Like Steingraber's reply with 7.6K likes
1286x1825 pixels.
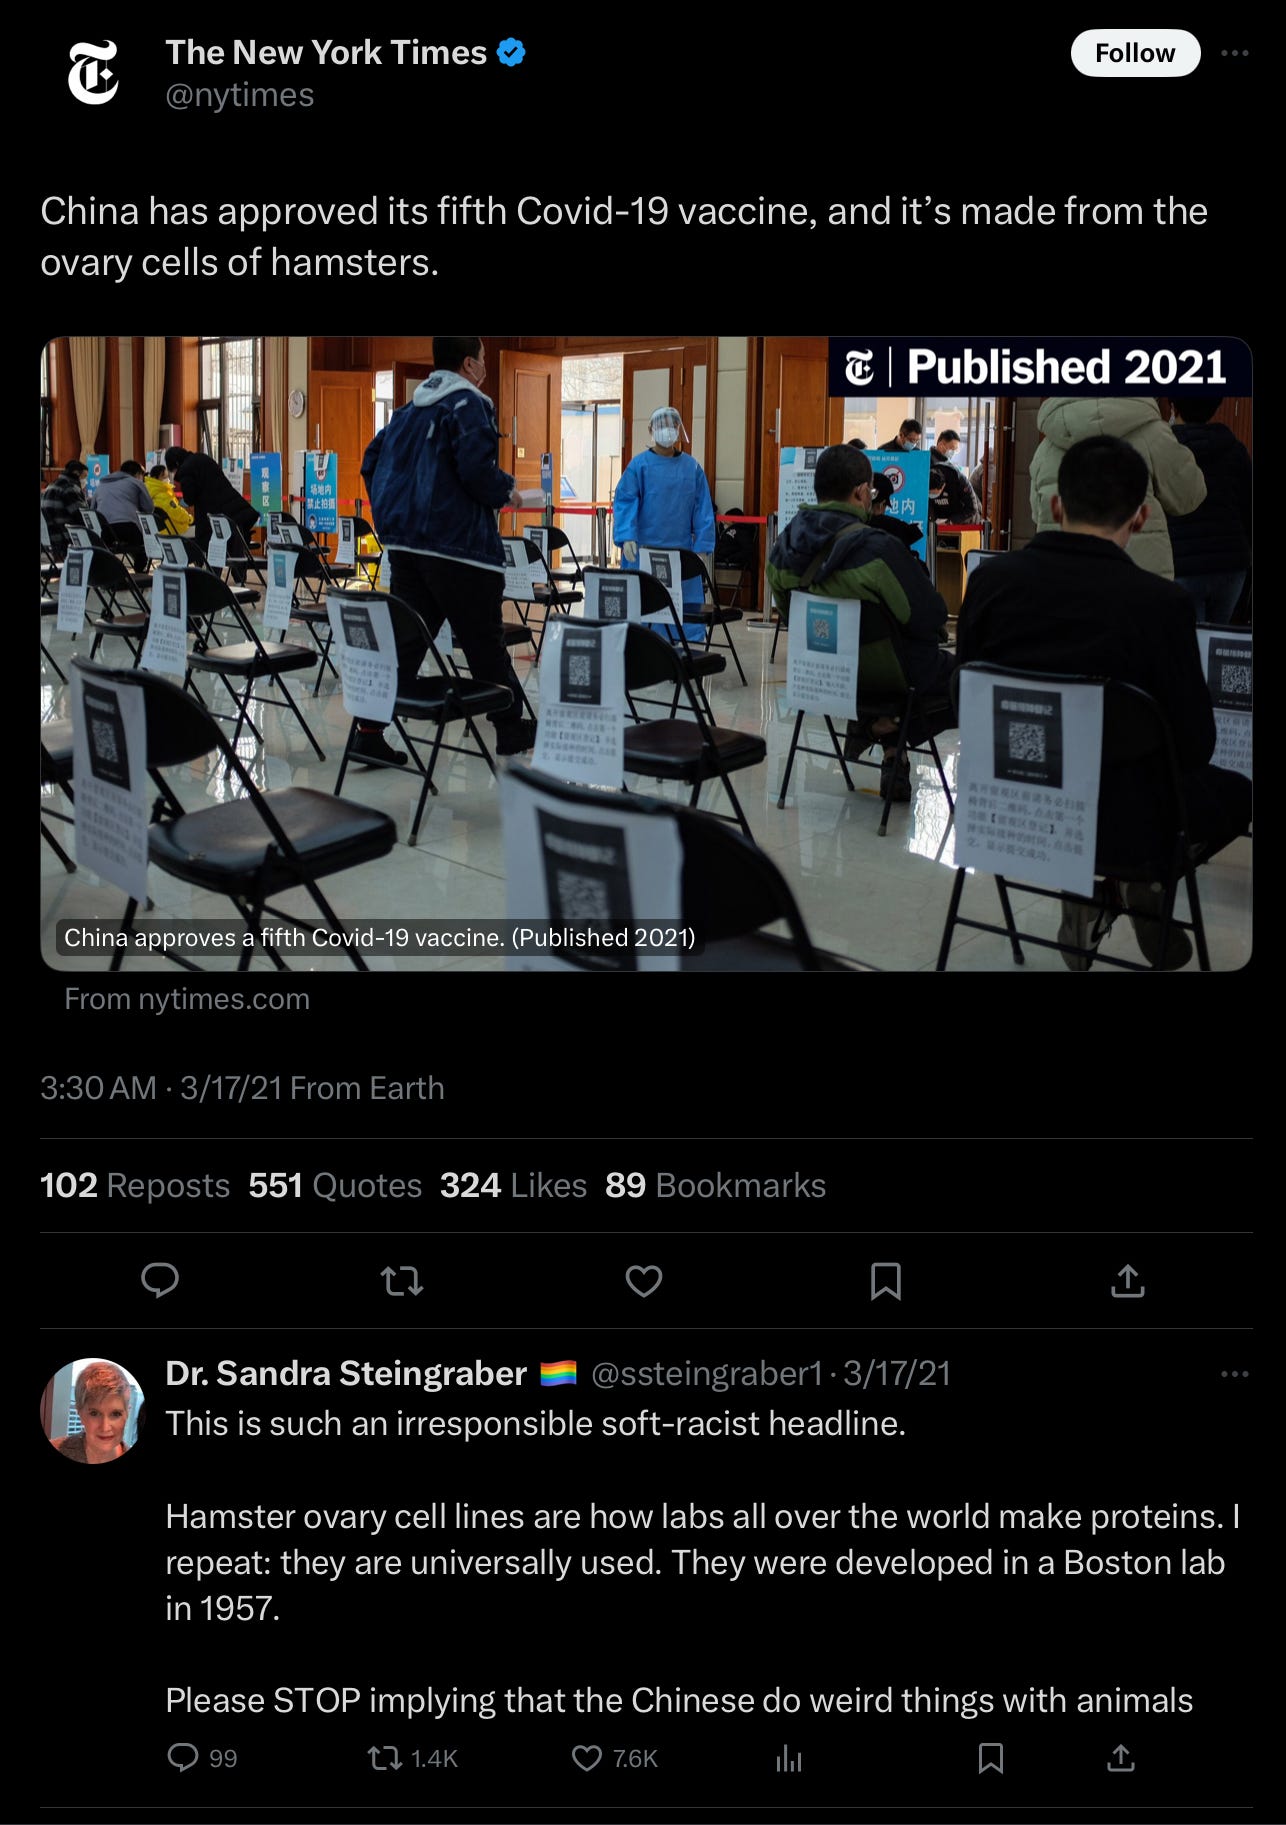click(614, 1758)
